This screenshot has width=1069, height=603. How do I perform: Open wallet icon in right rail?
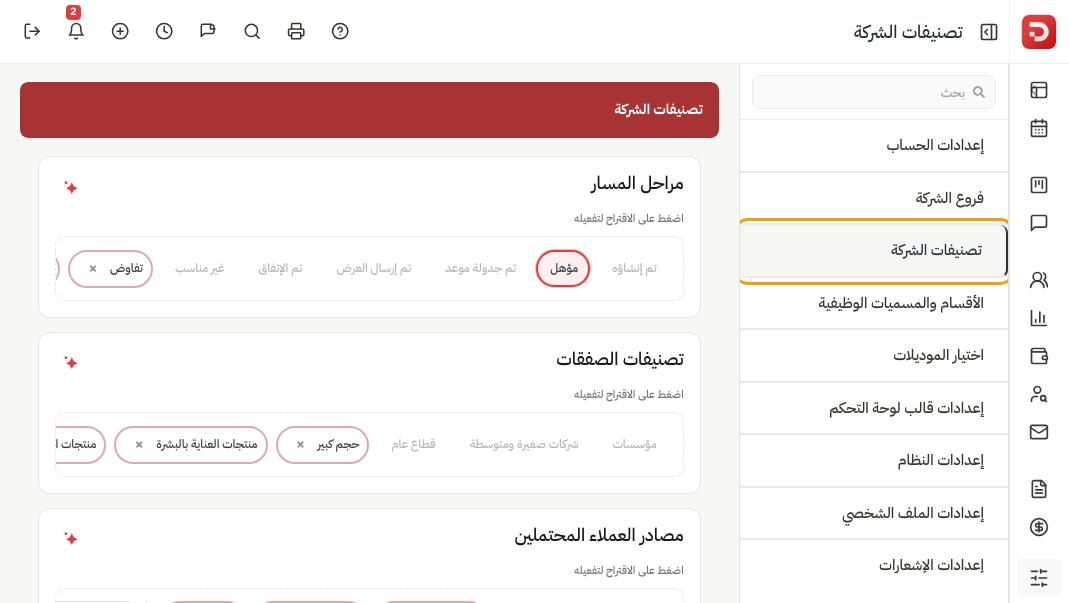click(x=1038, y=356)
